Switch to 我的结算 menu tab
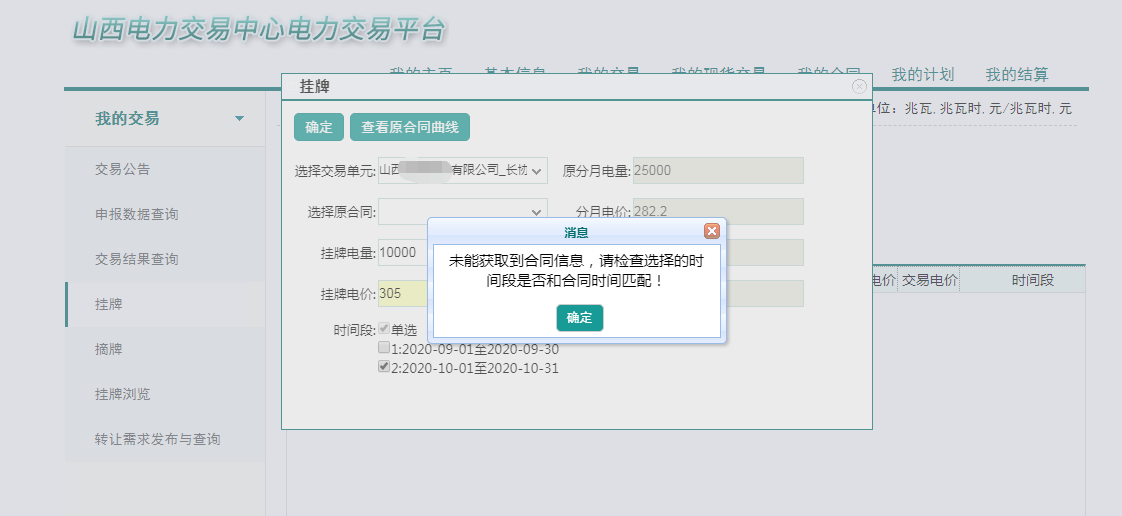 click(x=1016, y=75)
